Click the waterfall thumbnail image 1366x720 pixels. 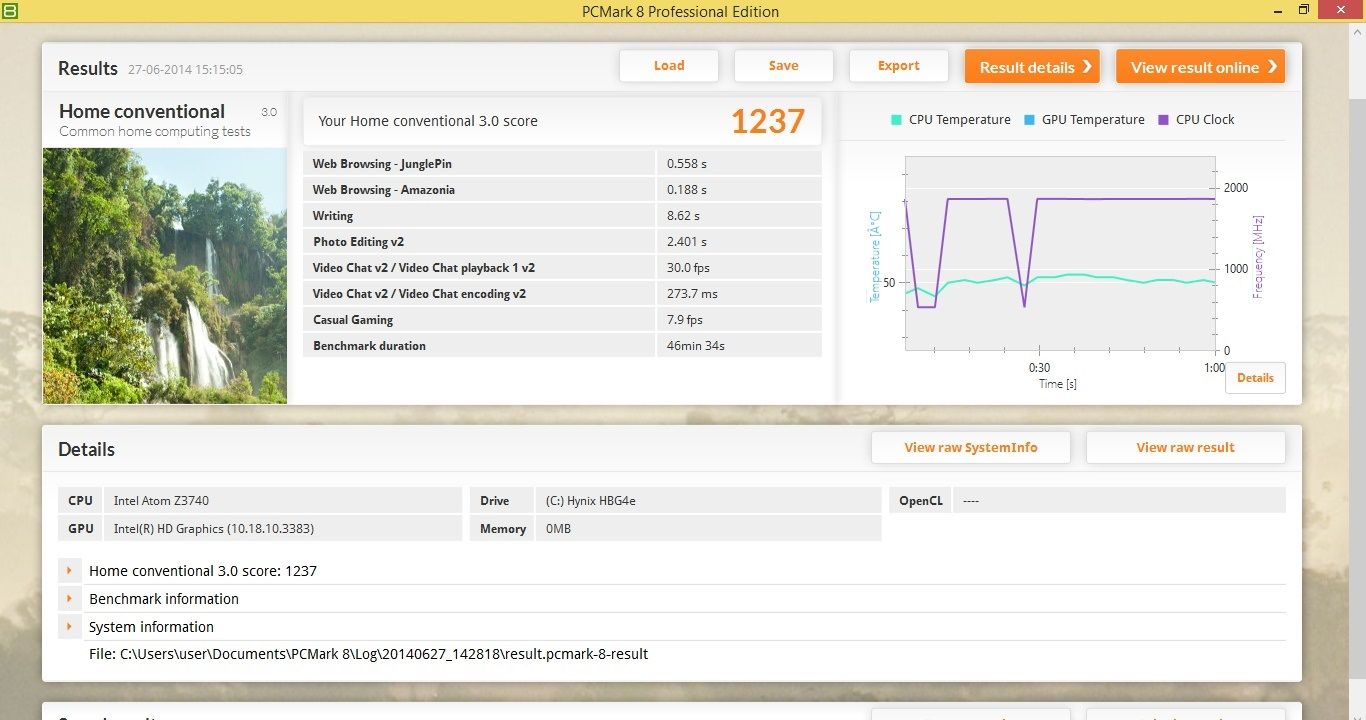[165, 276]
